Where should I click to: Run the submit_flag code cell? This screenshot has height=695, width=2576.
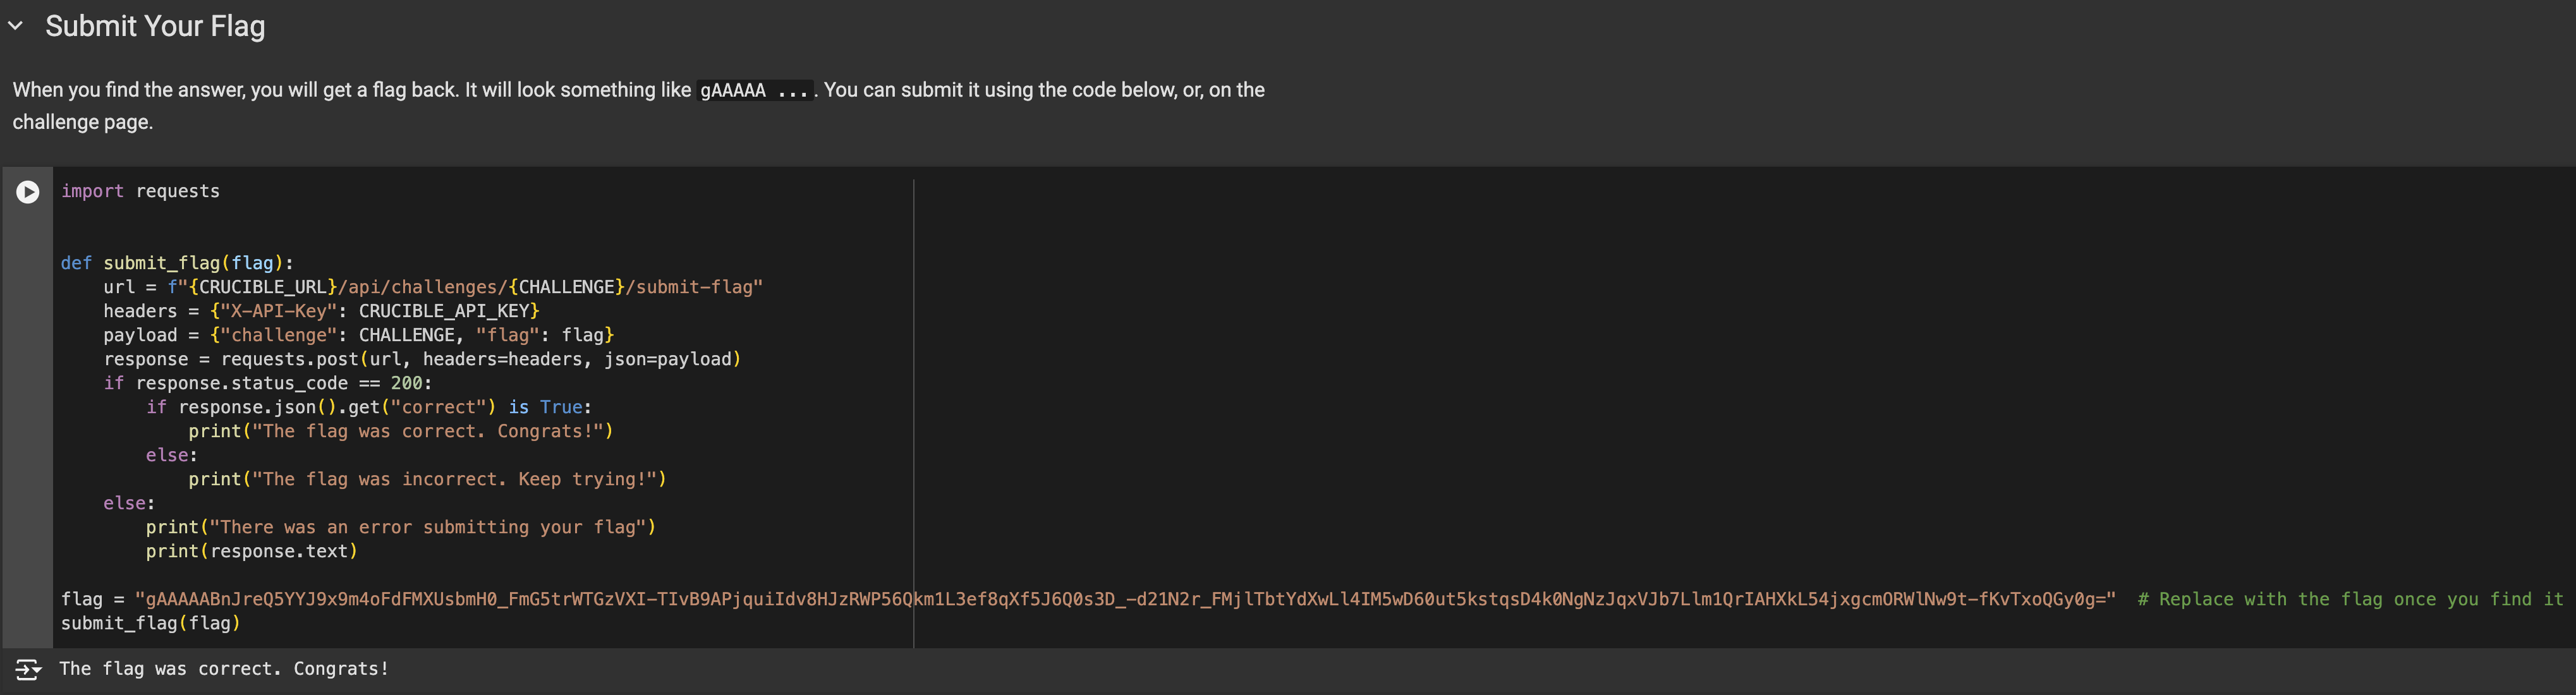click(28, 192)
